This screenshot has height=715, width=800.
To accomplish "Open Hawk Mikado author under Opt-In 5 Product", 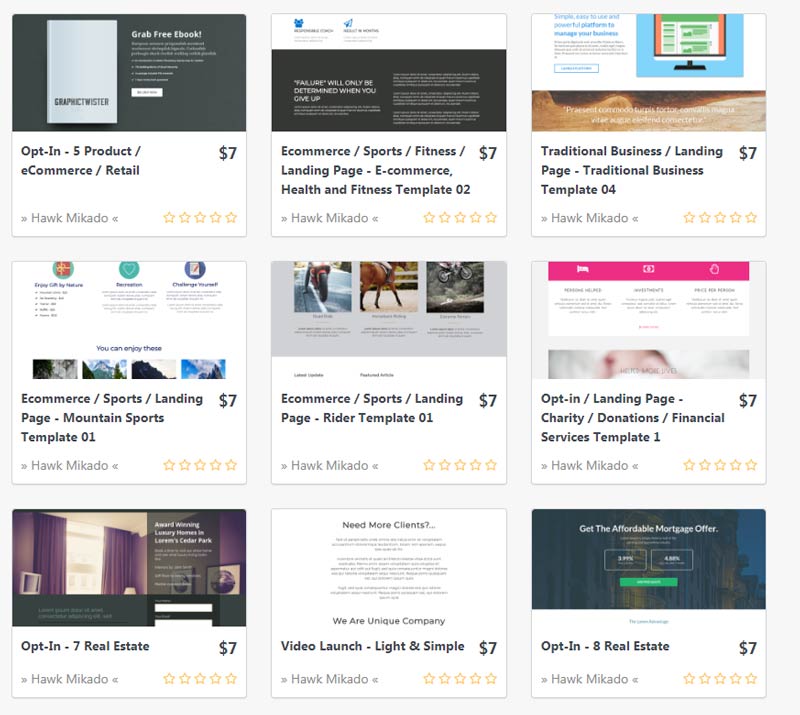I will point(69,218).
